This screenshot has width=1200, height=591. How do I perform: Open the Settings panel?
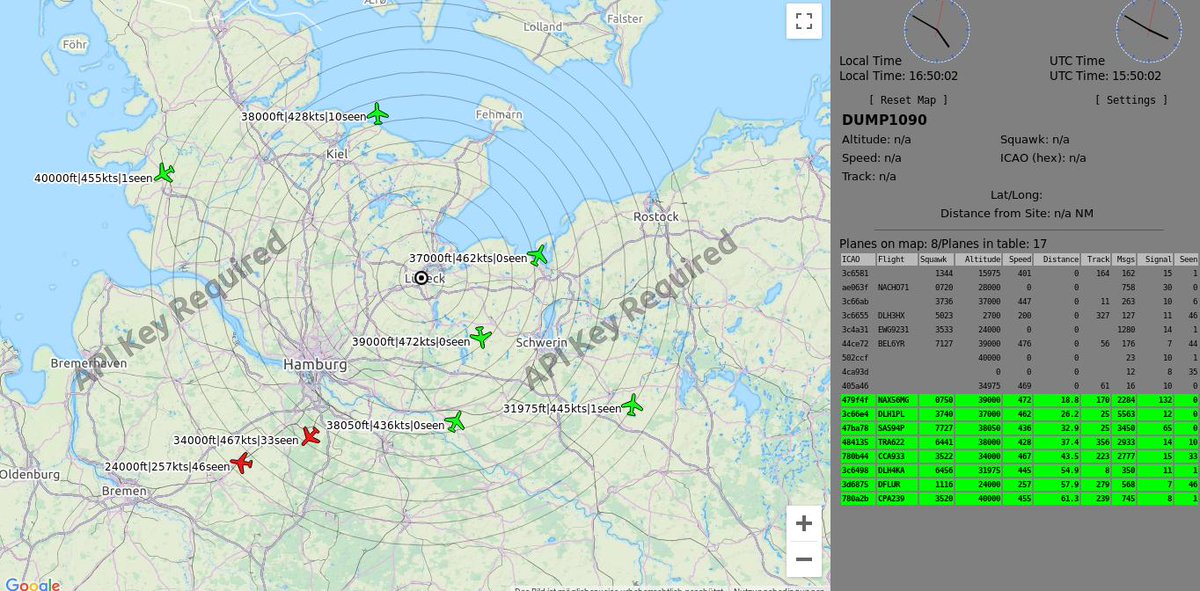pos(1131,100)
